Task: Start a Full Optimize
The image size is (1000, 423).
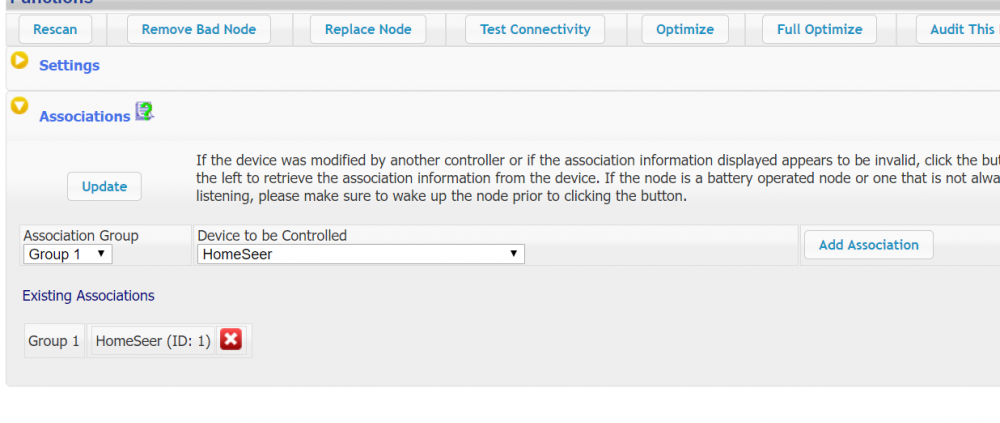Action: (819, 29)
